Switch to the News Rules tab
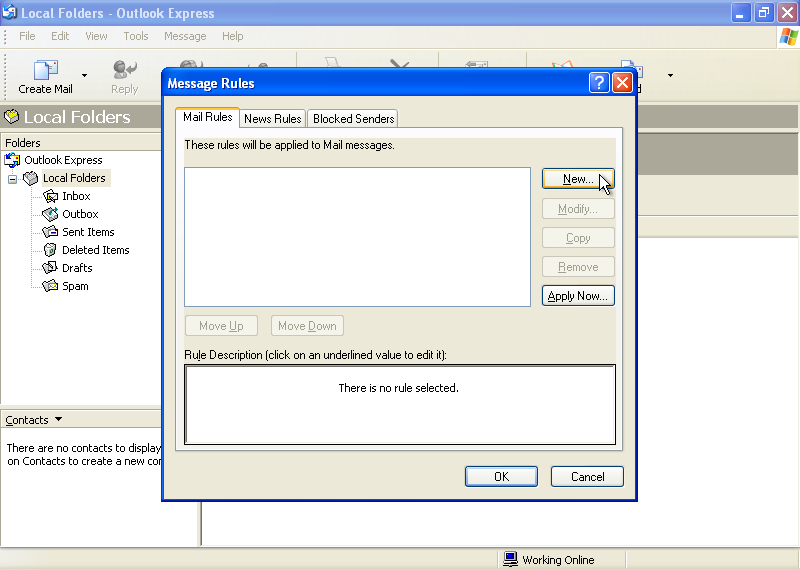The width and height of the screenshot is (800, 570). (x=272, y=119)
